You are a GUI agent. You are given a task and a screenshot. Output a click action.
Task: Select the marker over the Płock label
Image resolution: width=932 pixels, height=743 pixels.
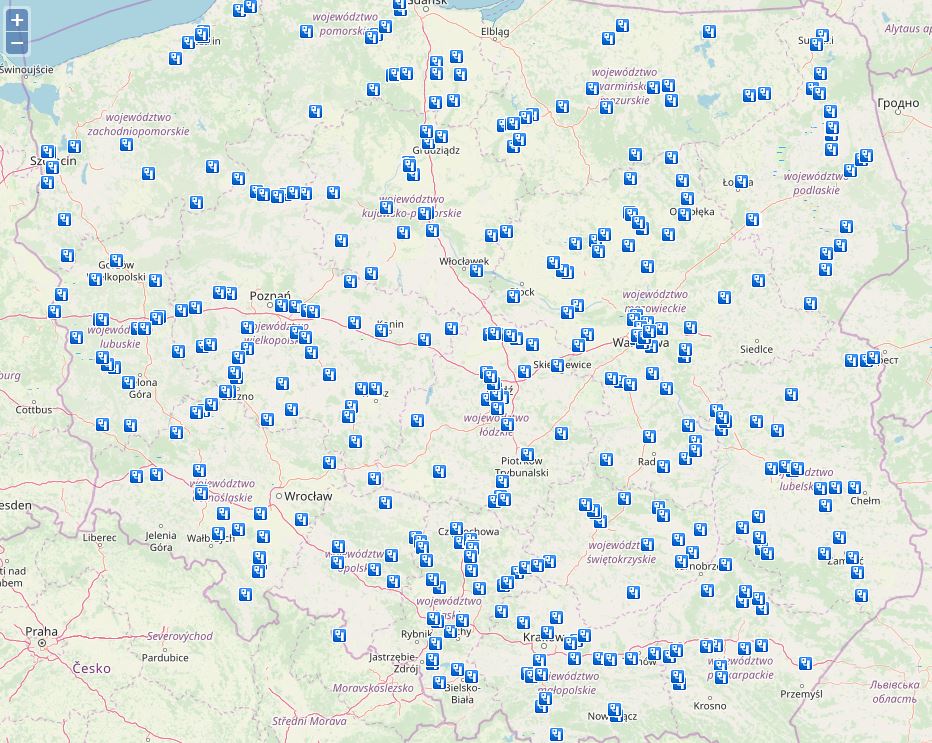514,295
